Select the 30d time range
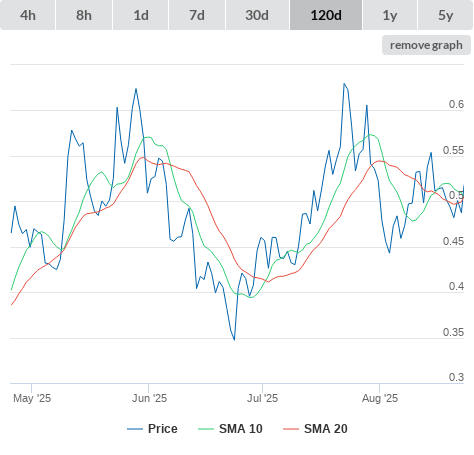Screen dimensions: 474x455 257,15
